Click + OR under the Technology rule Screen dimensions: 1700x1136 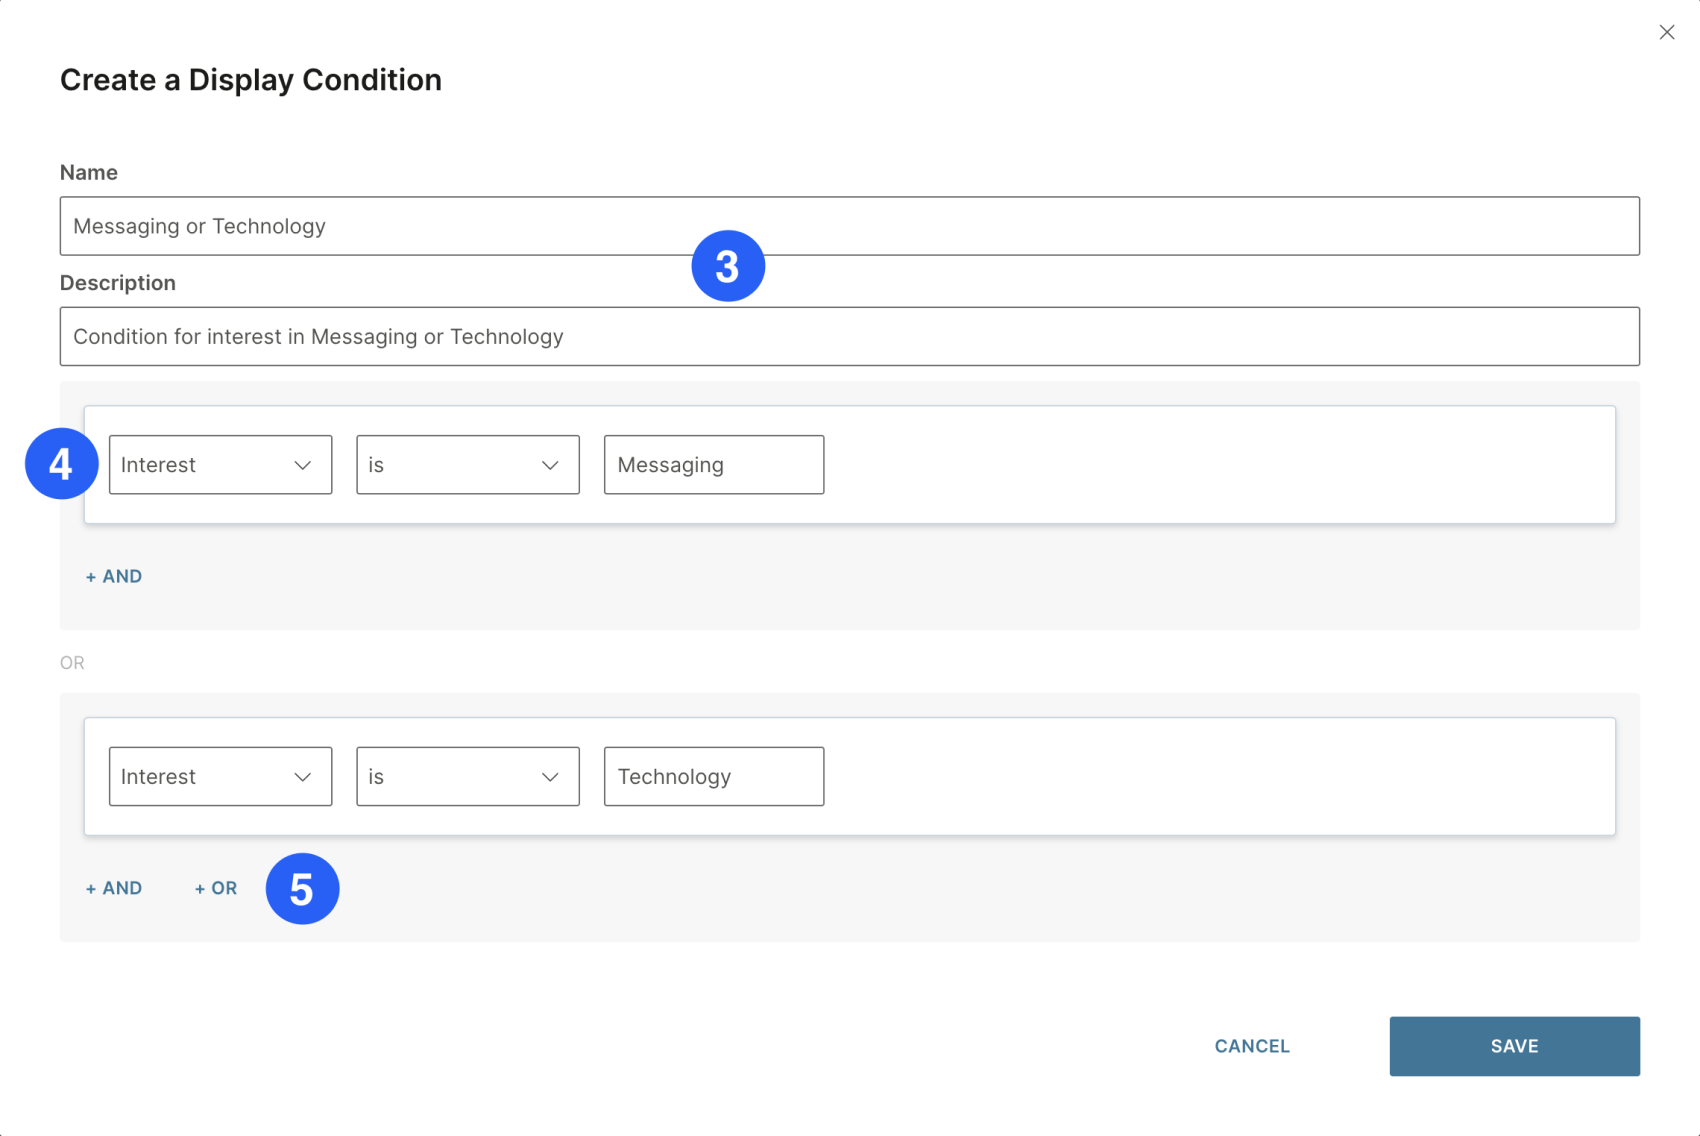tap(215, 888)
